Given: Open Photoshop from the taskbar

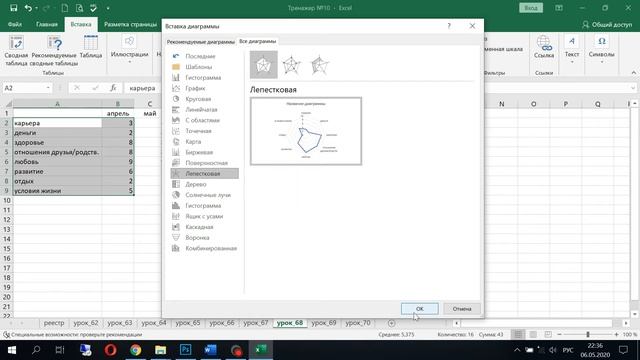Looking at the screenshot, I should (x=185, y=350).
